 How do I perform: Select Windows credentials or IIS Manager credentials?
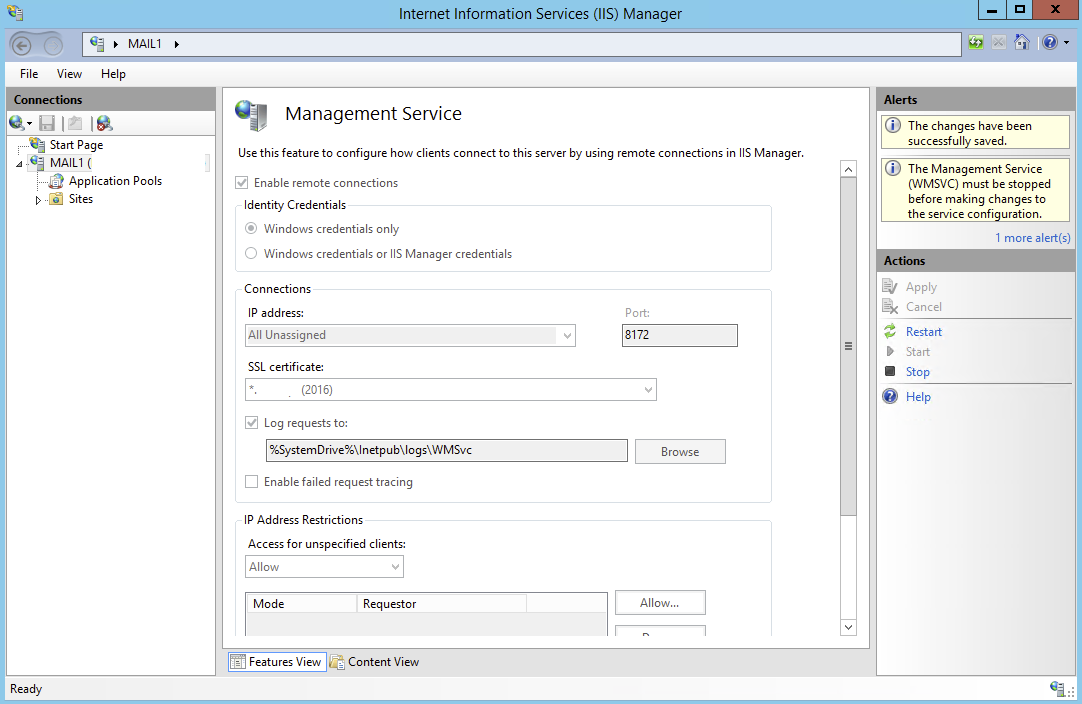tap(250, 253)
